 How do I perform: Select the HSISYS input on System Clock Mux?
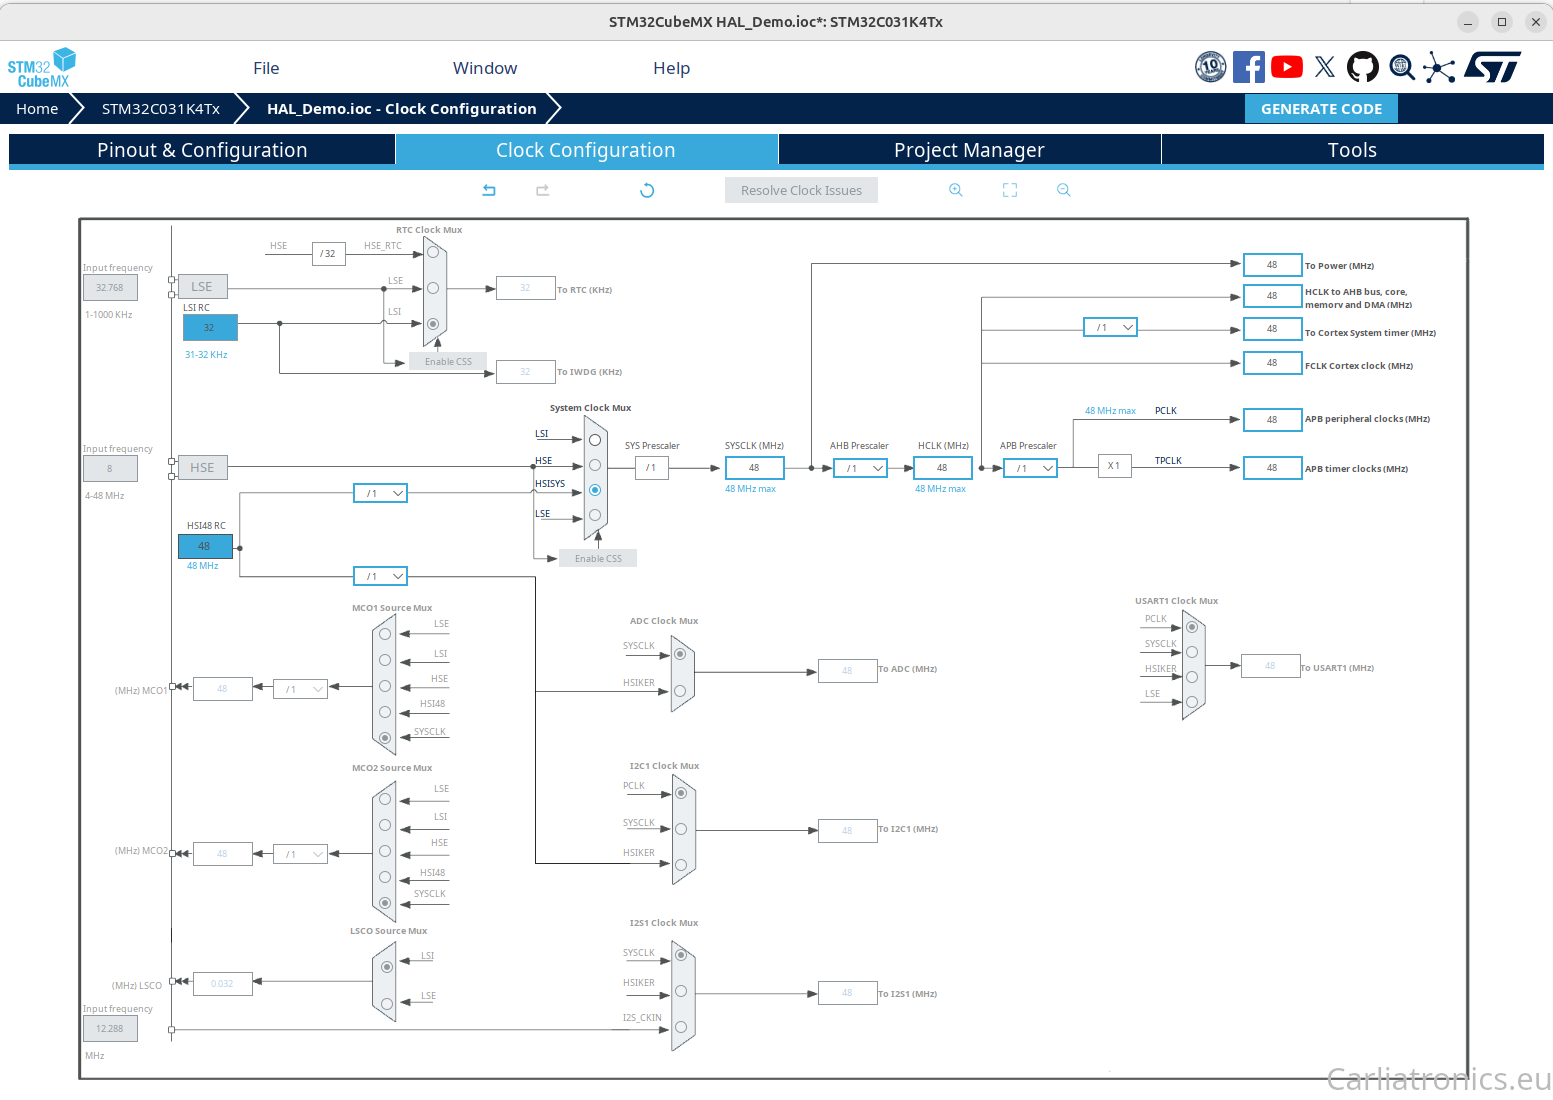tap(595, 490)
